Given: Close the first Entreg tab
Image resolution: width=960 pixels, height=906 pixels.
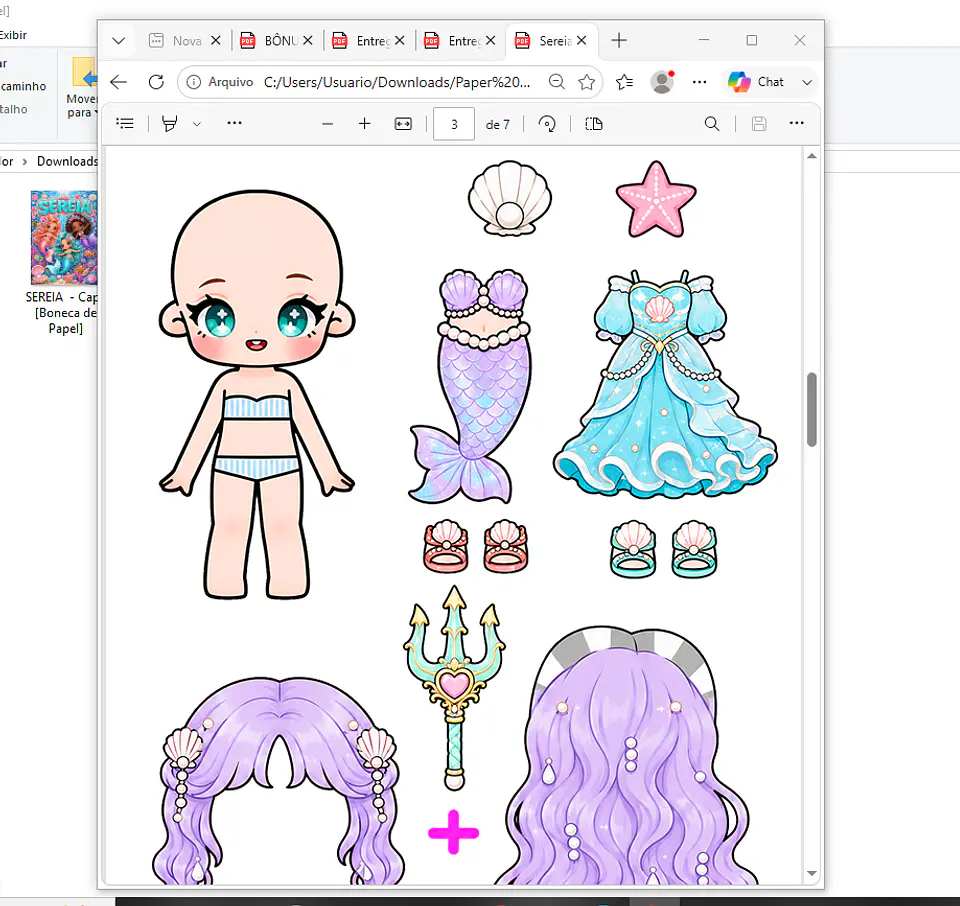Looking at the screenshot, I should click(399, 40).
